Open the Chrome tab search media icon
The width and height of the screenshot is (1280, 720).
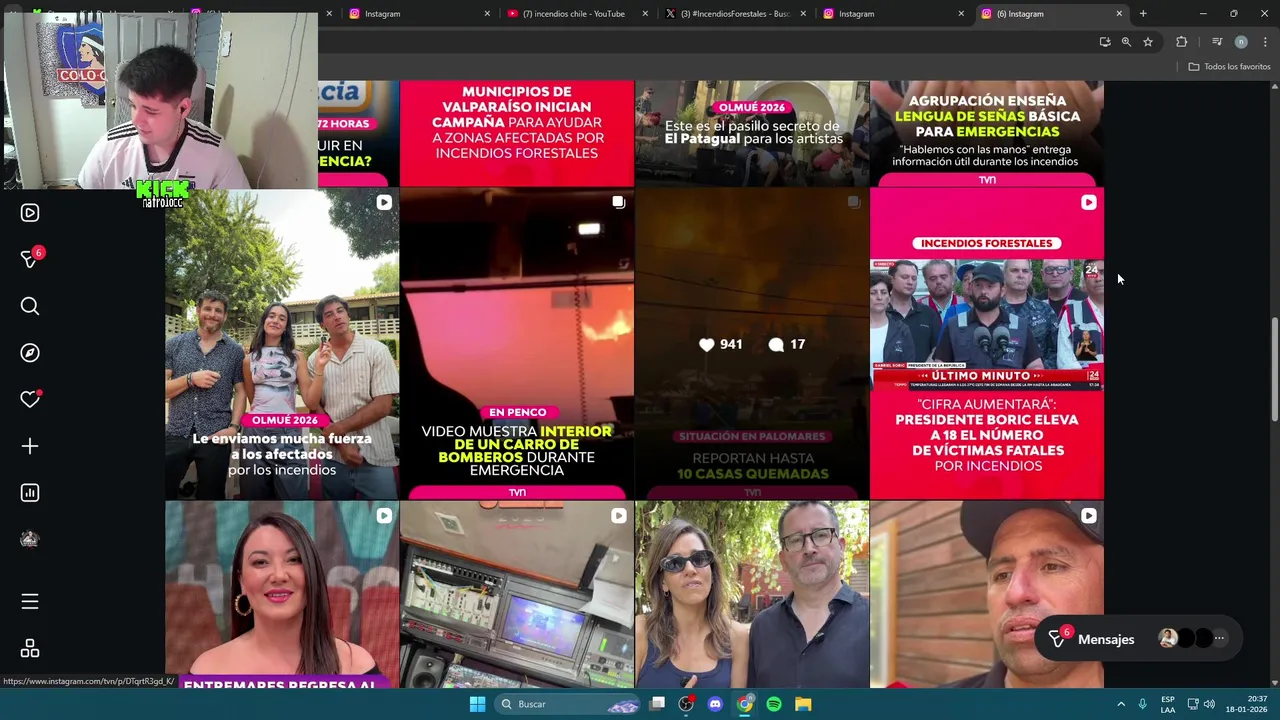click(x=1217, y=42)
